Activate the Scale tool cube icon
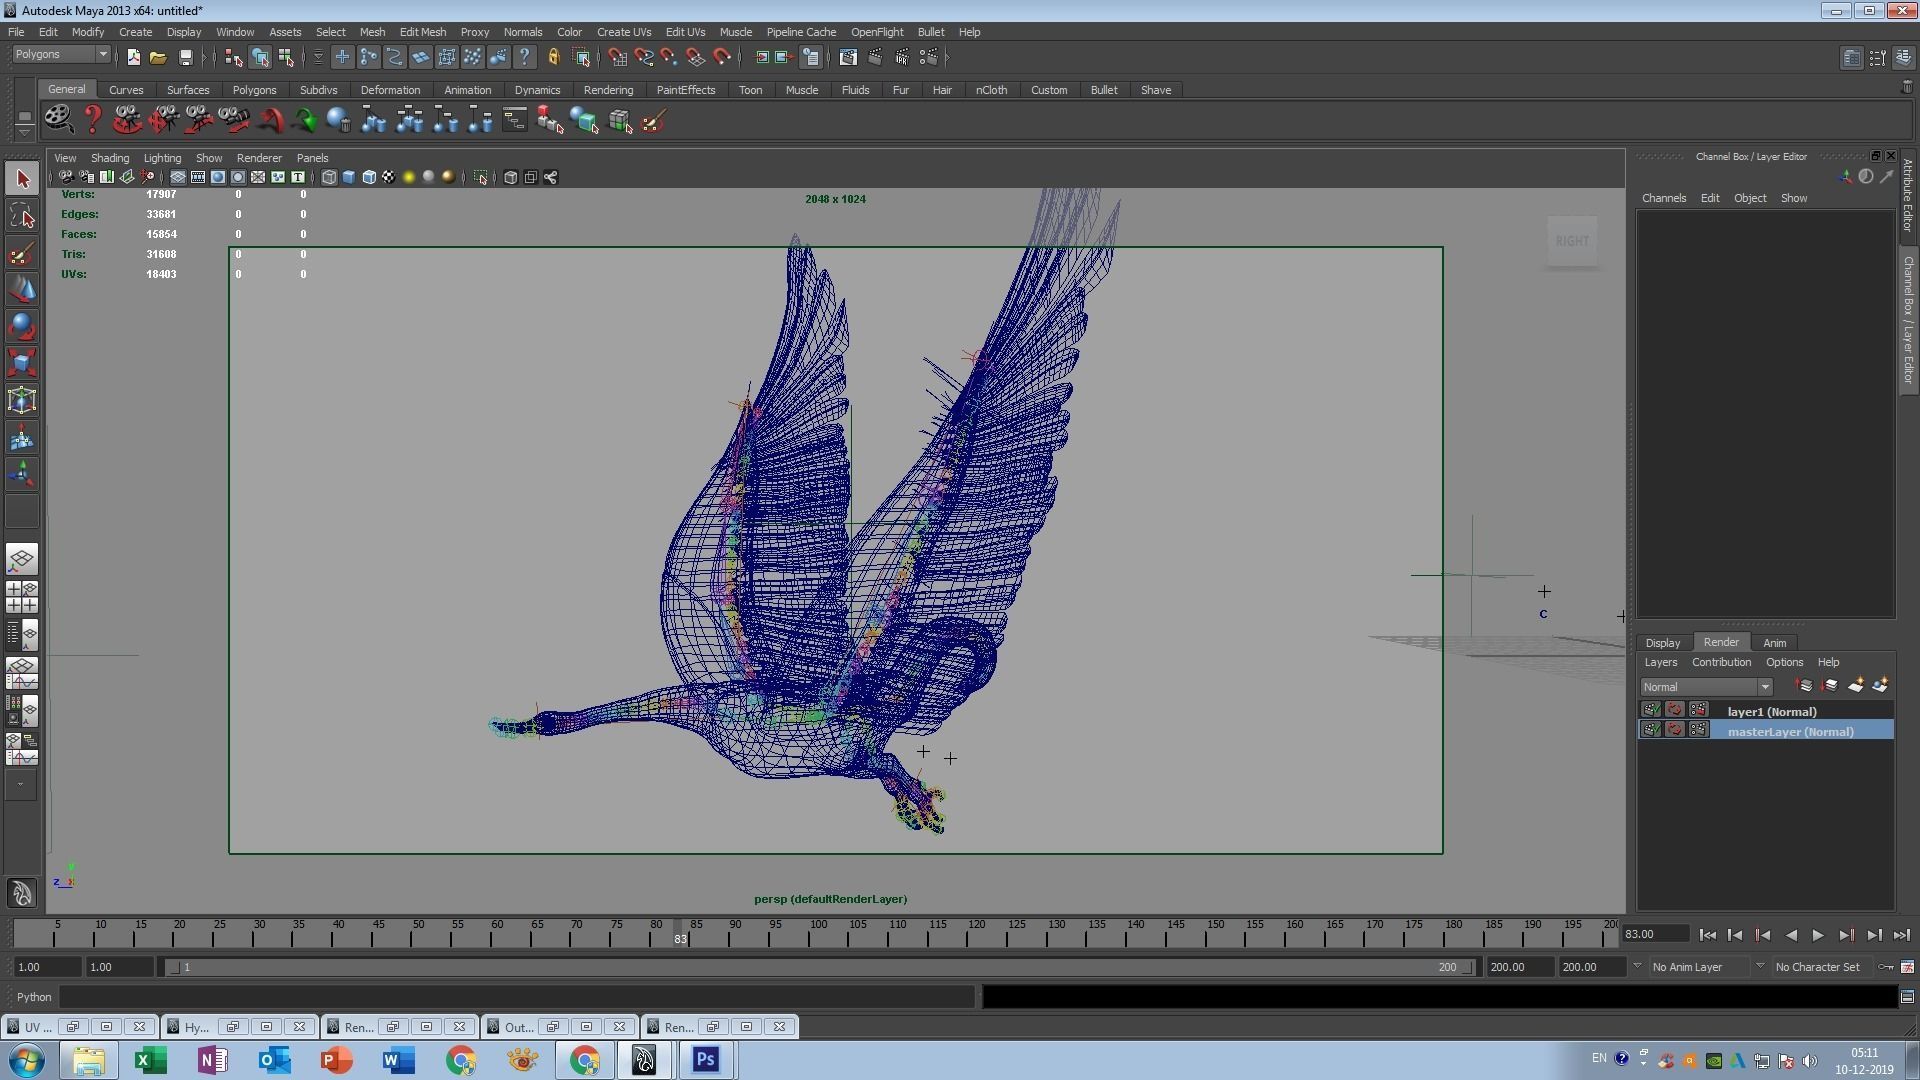 [x=22, y=364]
